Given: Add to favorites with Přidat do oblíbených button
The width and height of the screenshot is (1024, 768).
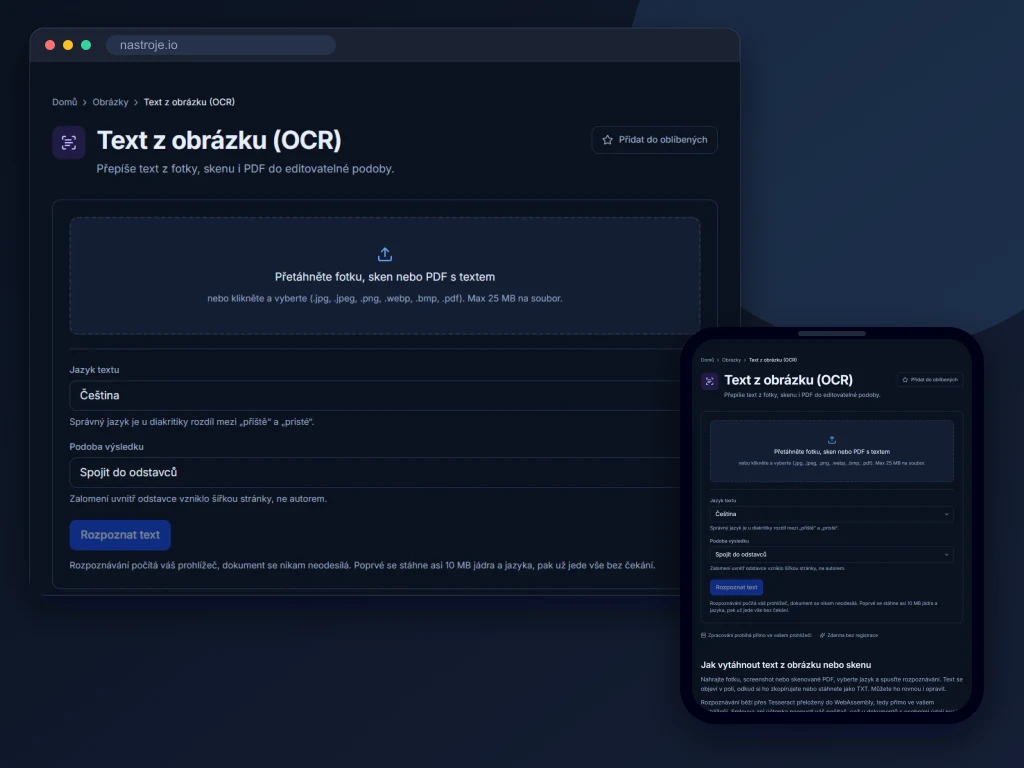Looking at the screenshot, I should 654,140.
